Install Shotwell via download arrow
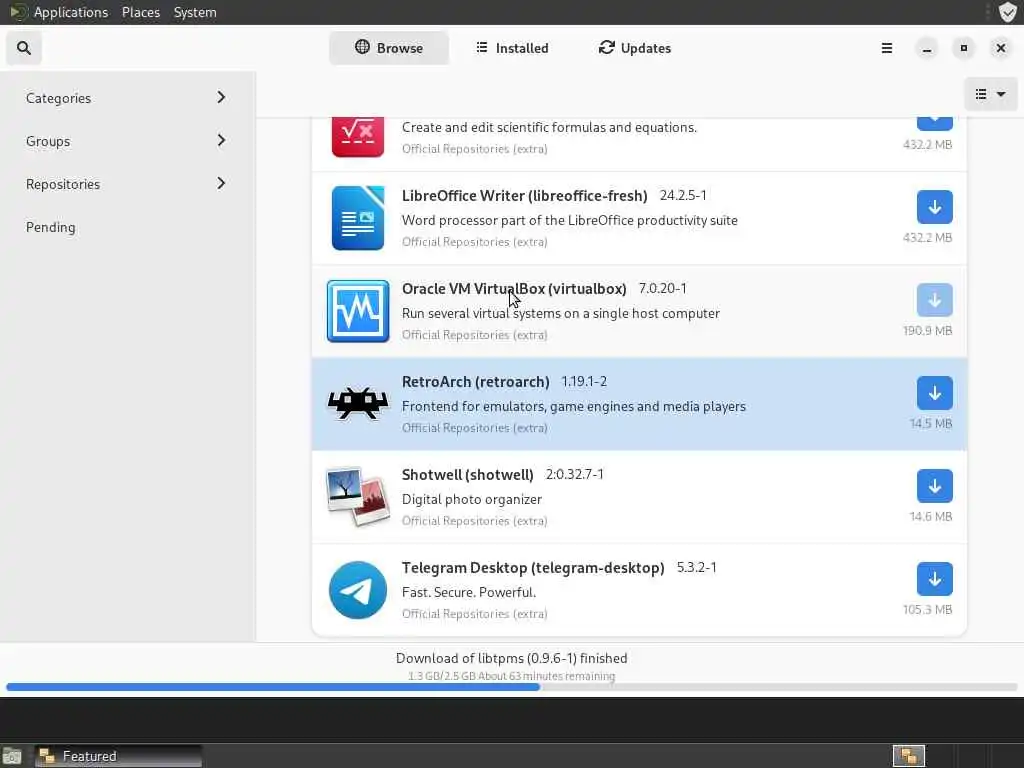Image resolution: width=1024 pixels, height=768 pixels. [935, 487]
